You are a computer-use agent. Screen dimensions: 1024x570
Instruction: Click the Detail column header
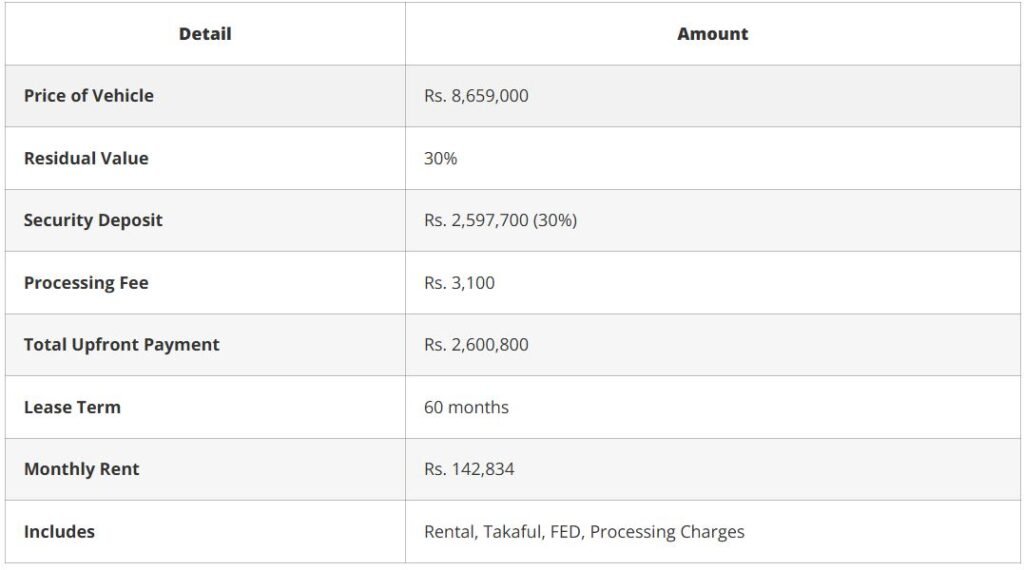click(x=205, y=34)
